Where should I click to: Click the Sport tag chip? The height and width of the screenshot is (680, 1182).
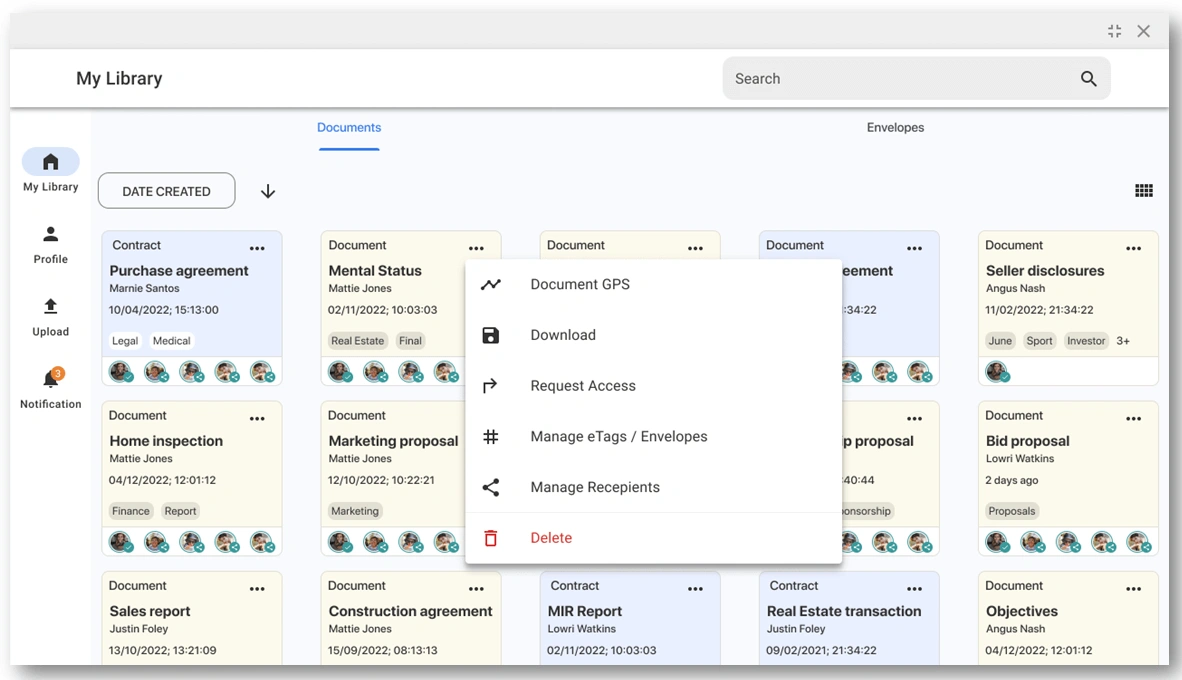[1040, 341]
